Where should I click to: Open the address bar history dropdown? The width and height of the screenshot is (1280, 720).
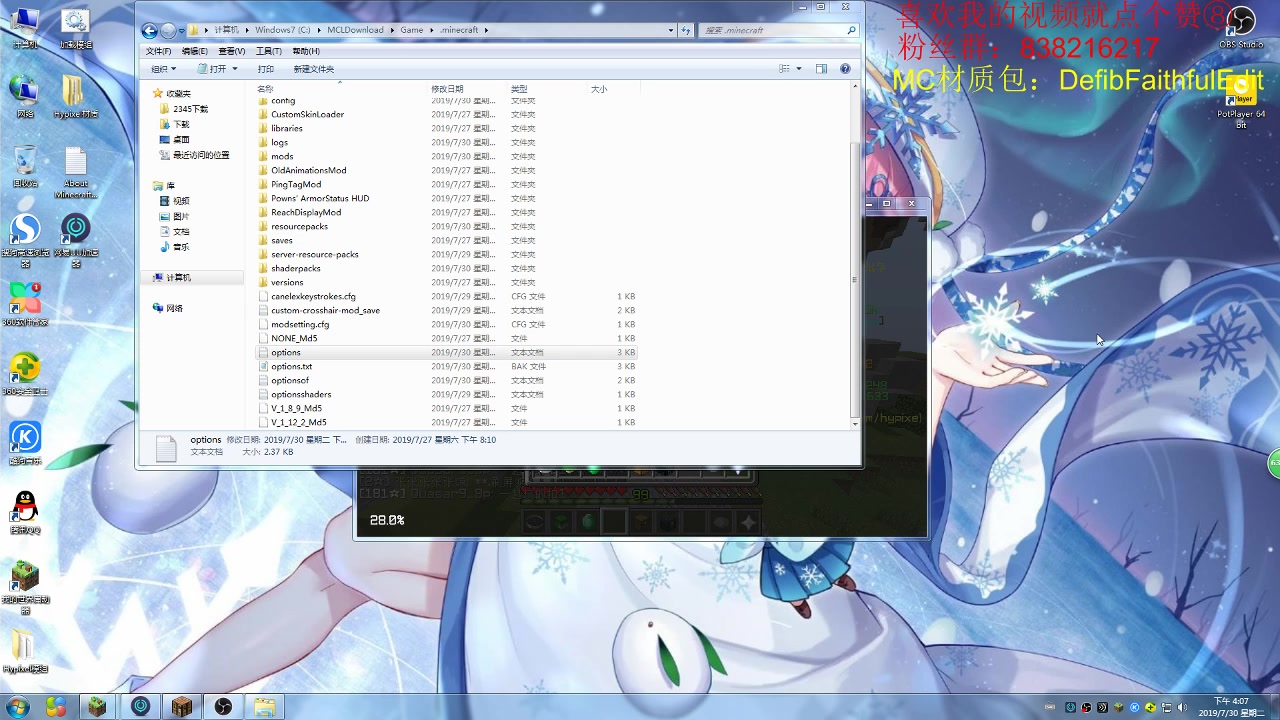click(671, 30)
